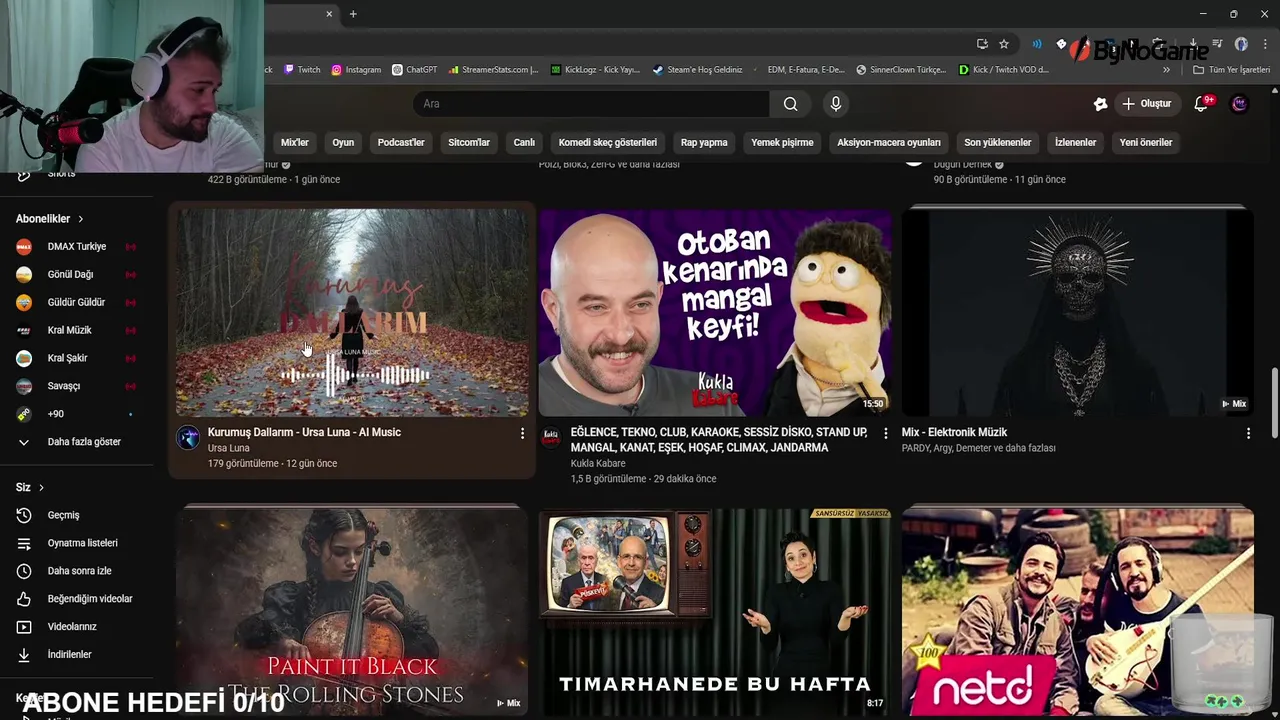Image resolution: width=1280 pixels, height=720 pixels.
Task: Open Kurumuş Dallarım video title
Action: 304,433
